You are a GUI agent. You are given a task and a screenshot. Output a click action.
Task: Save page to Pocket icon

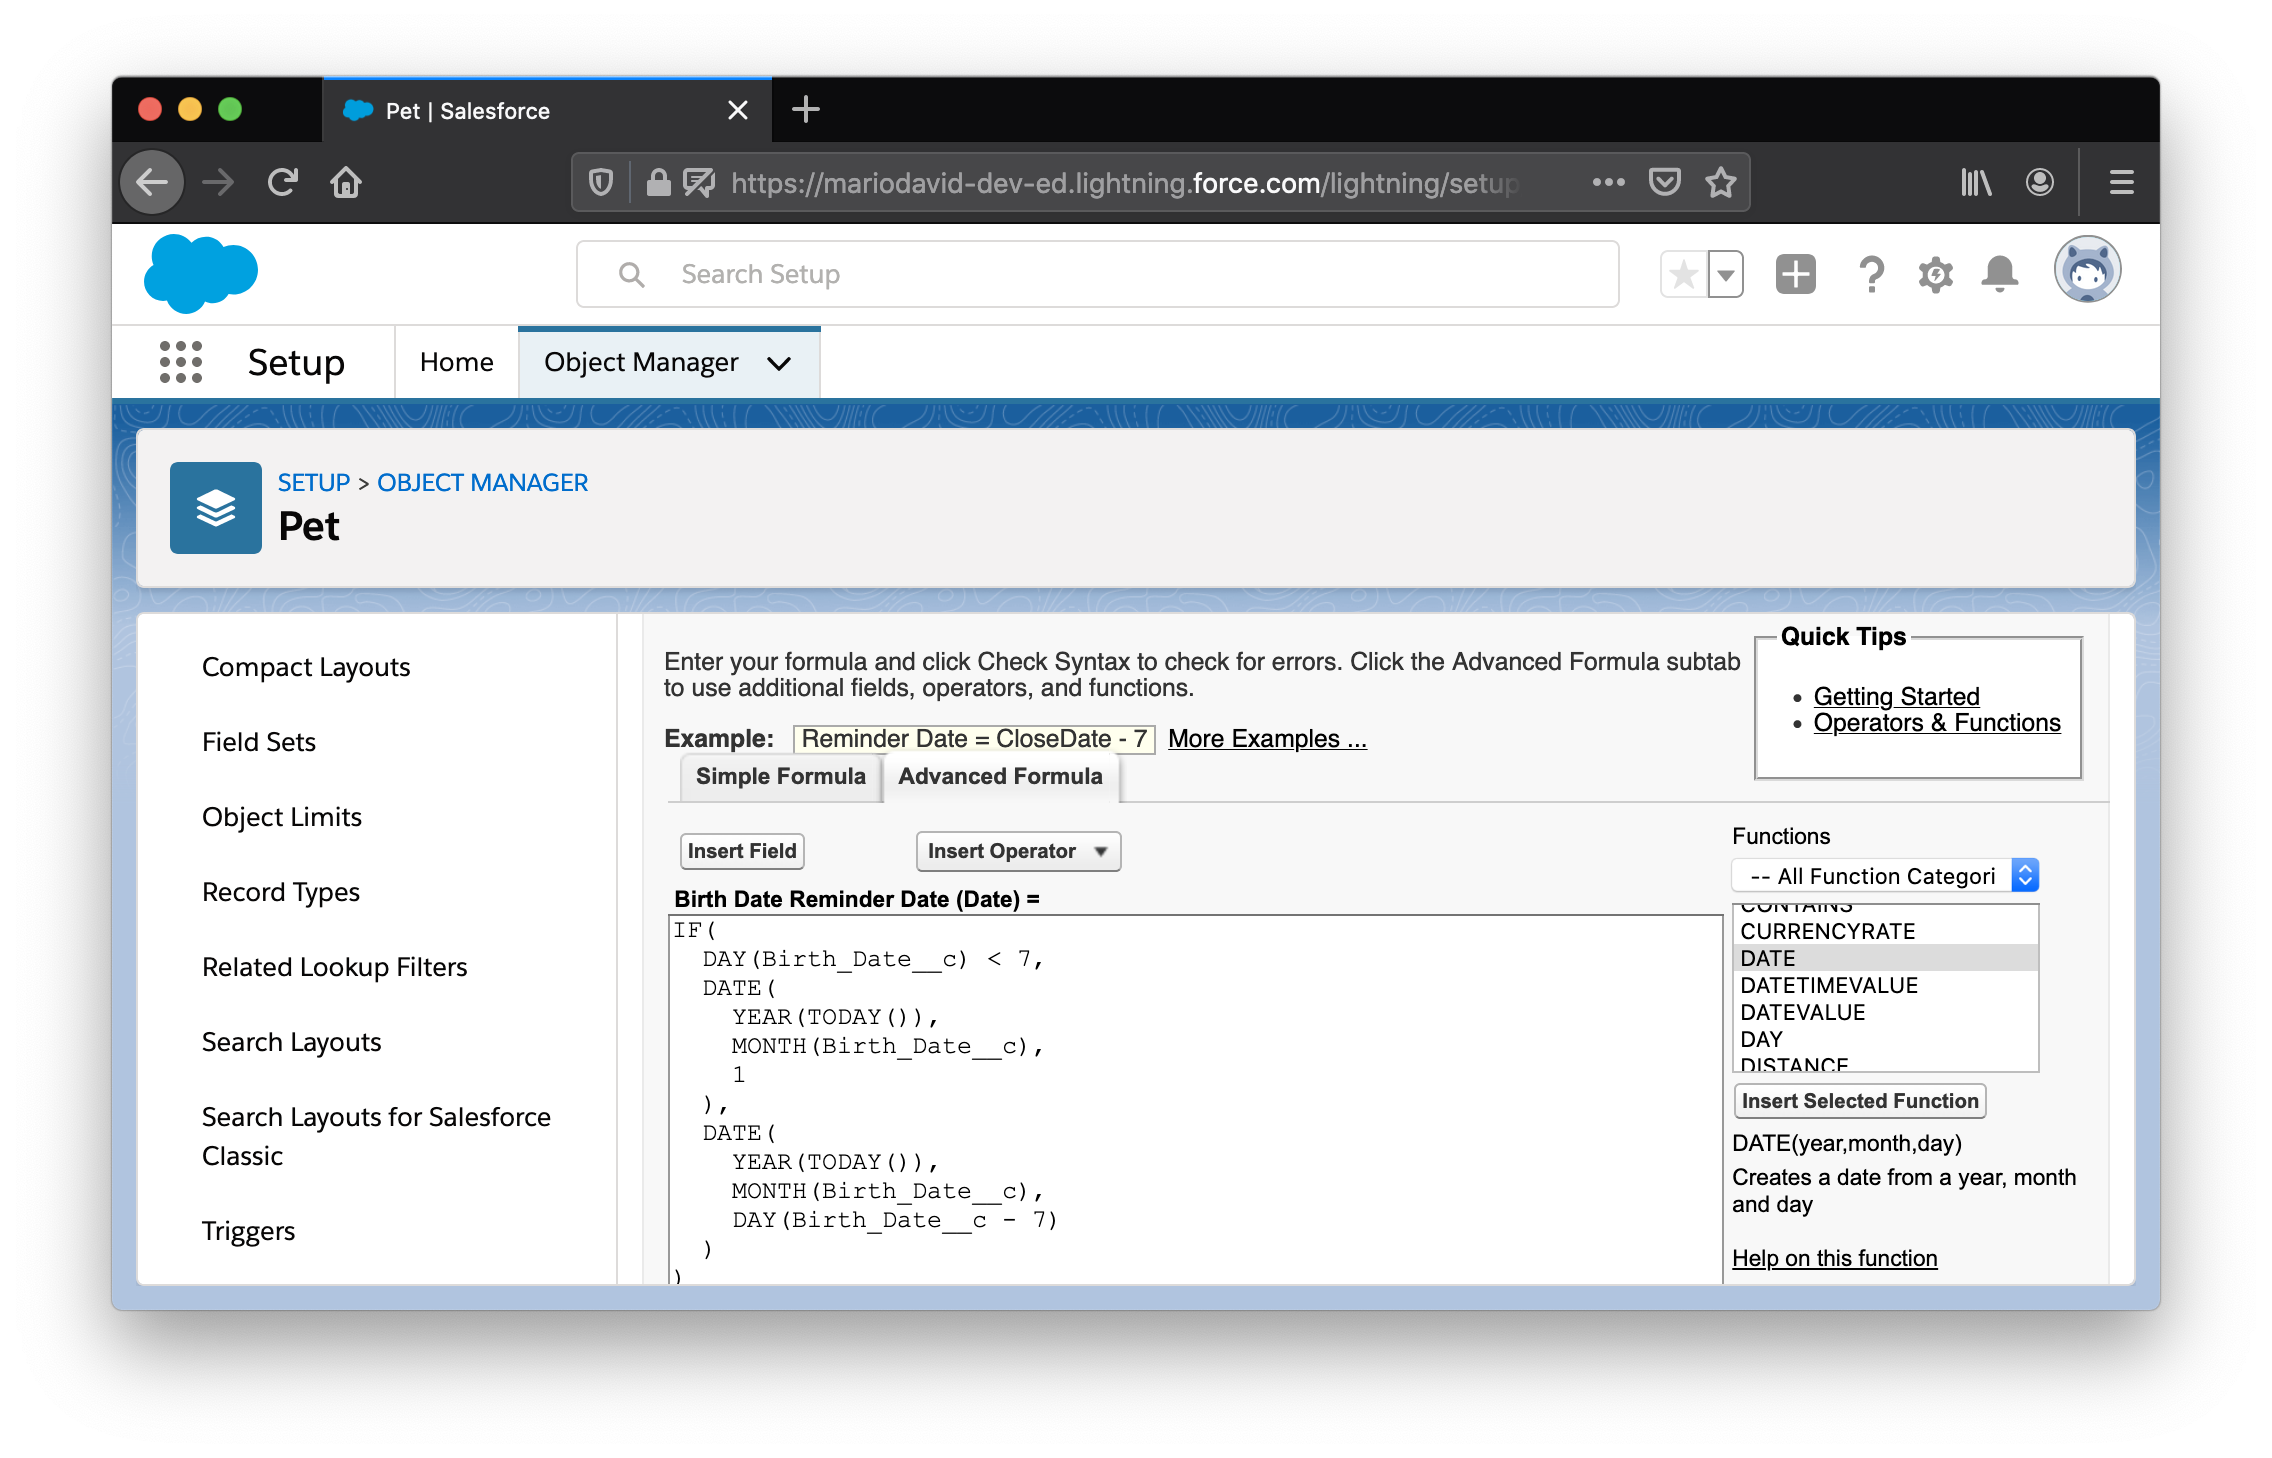[1664, 183]
